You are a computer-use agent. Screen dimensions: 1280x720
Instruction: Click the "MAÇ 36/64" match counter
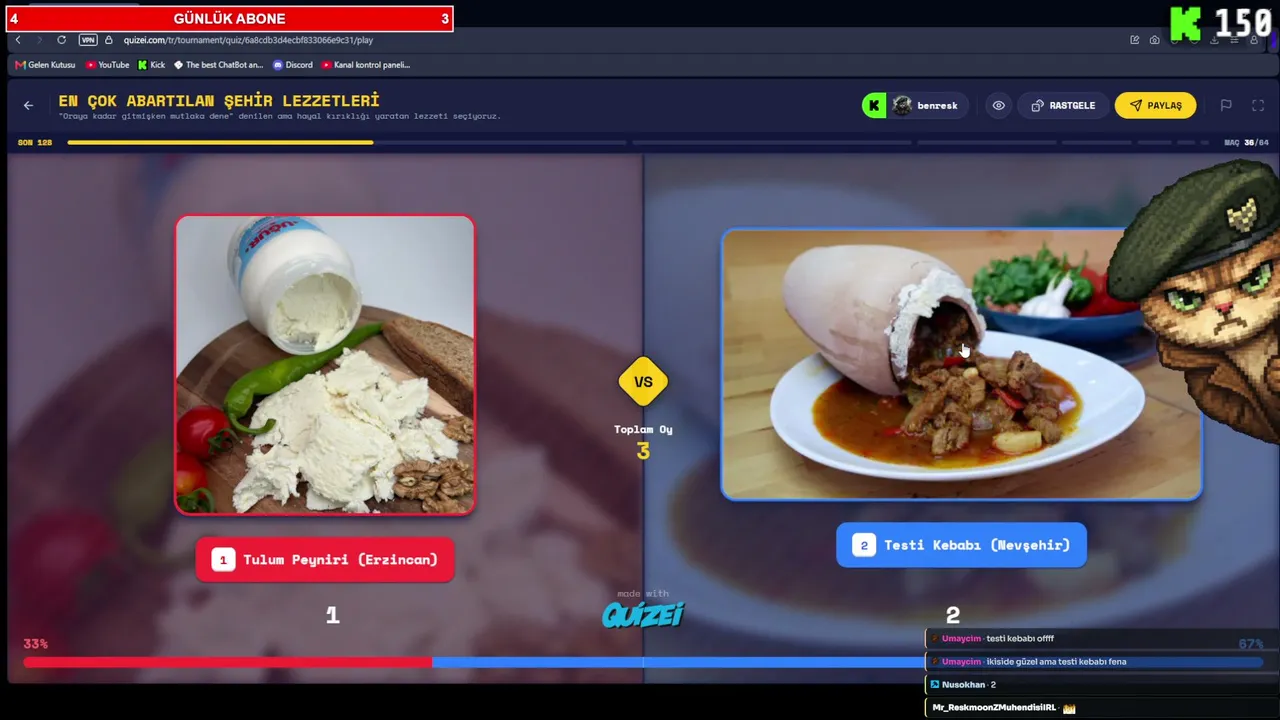pos(1246,143)
